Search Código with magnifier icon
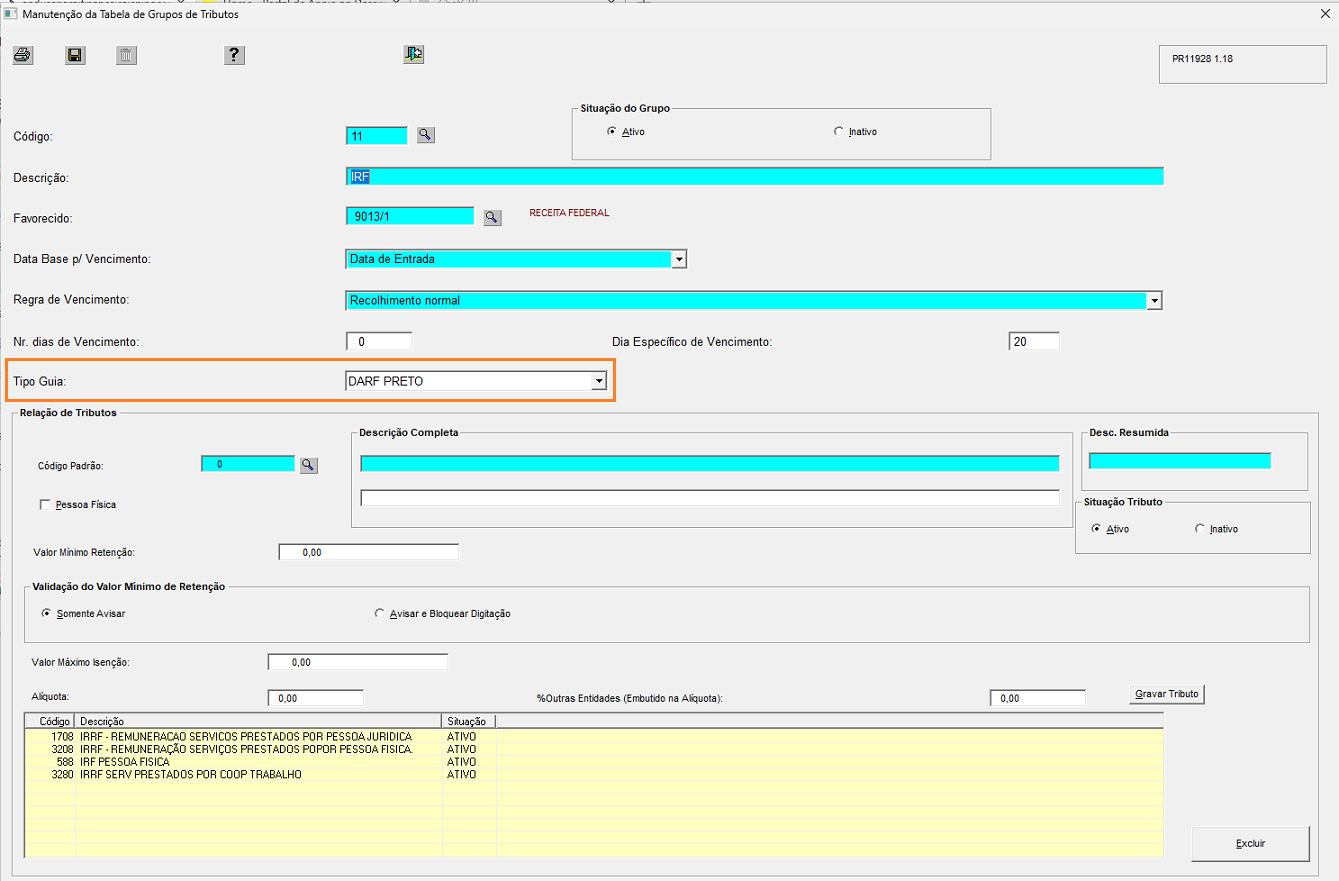 pyautogui.click(x=426, y=135)
